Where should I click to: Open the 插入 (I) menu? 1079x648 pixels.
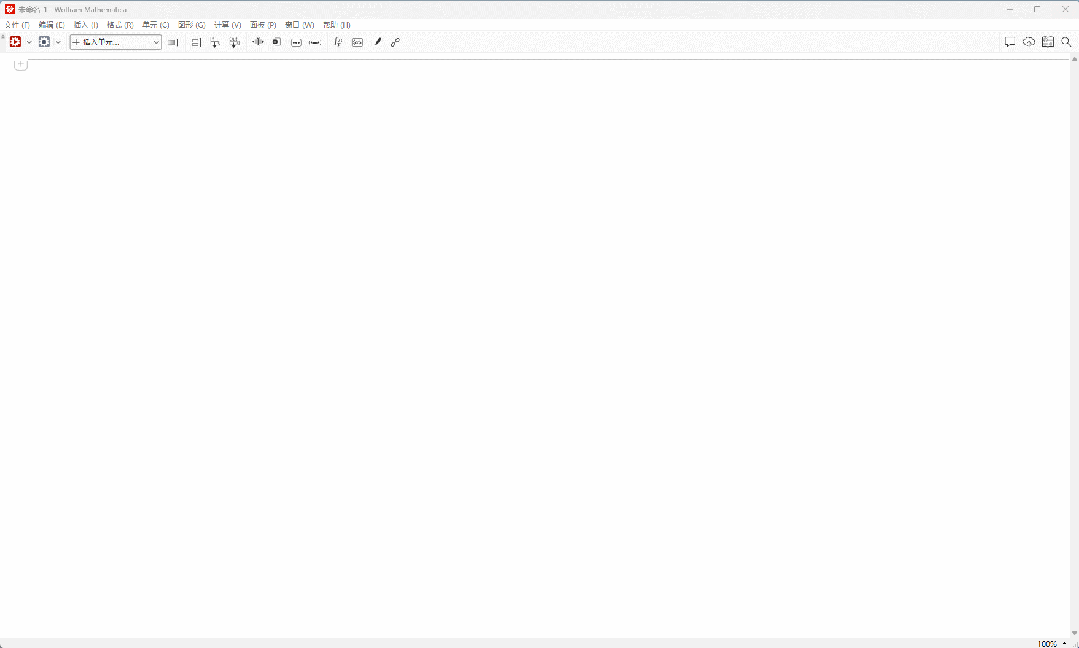pyautogui.click(x=86, y=25)
